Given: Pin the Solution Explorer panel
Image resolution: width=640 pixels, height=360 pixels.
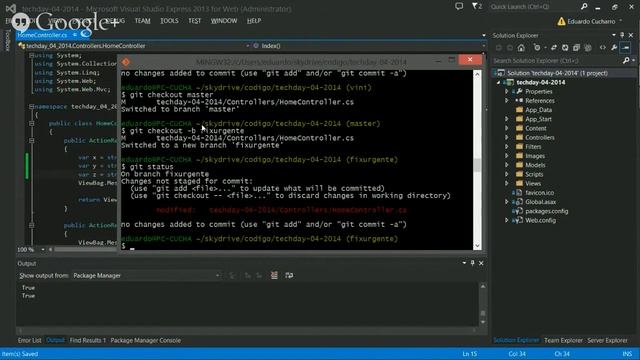Looking at the screenshot, I should (x=622, y=36).
